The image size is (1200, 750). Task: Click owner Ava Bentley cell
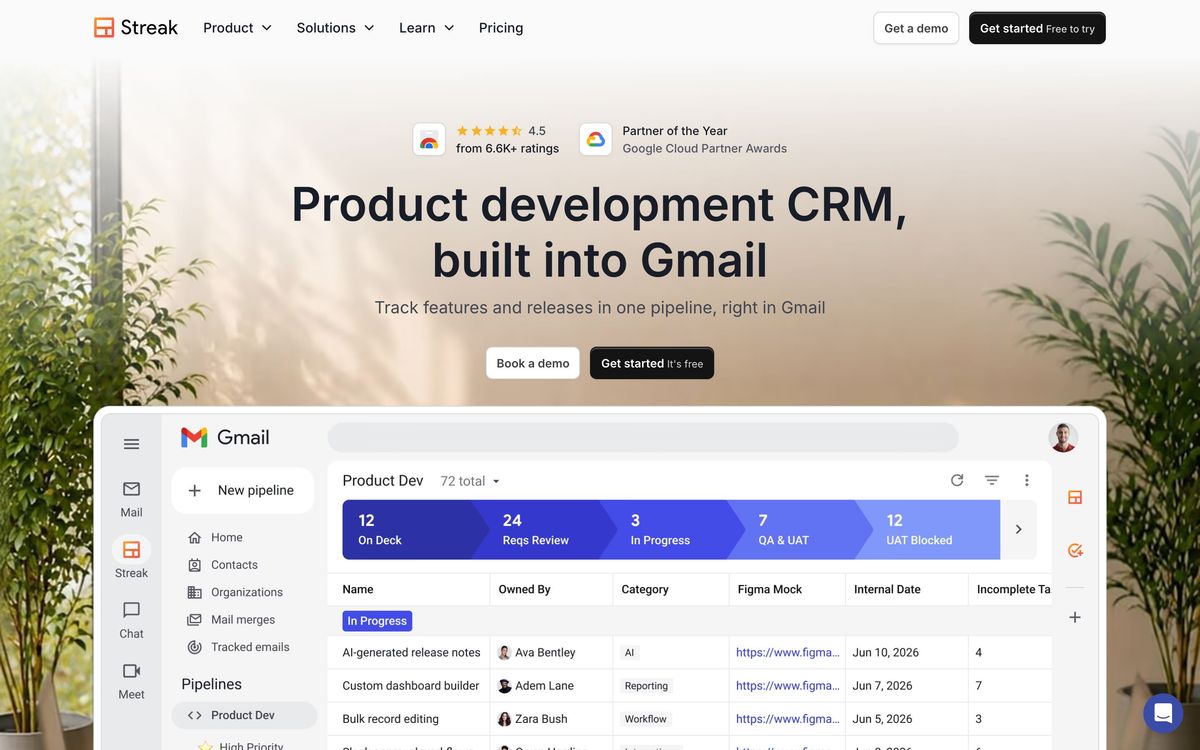pyautogui.click(x=537, y=652)
